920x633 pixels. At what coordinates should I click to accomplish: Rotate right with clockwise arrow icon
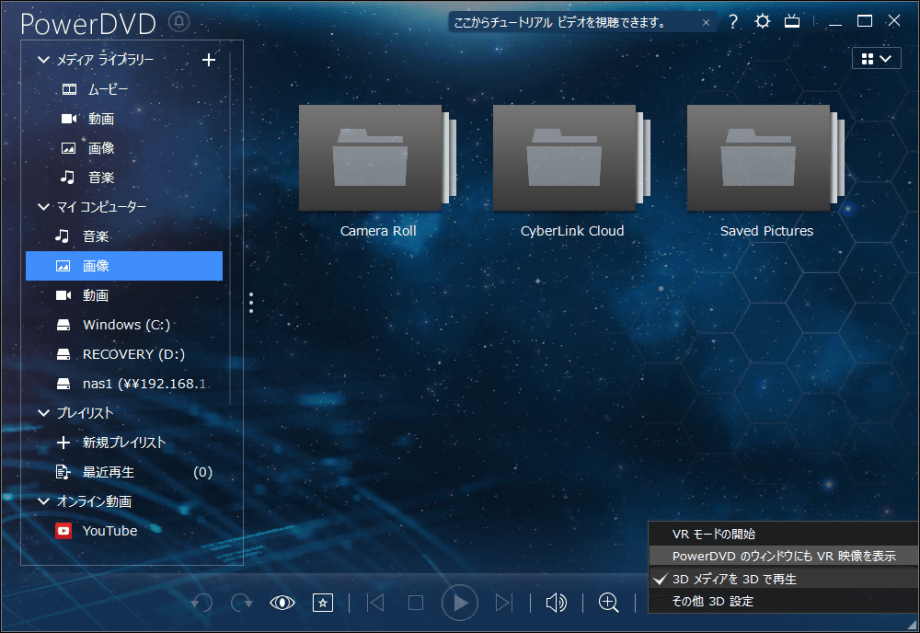pos(241,602)
